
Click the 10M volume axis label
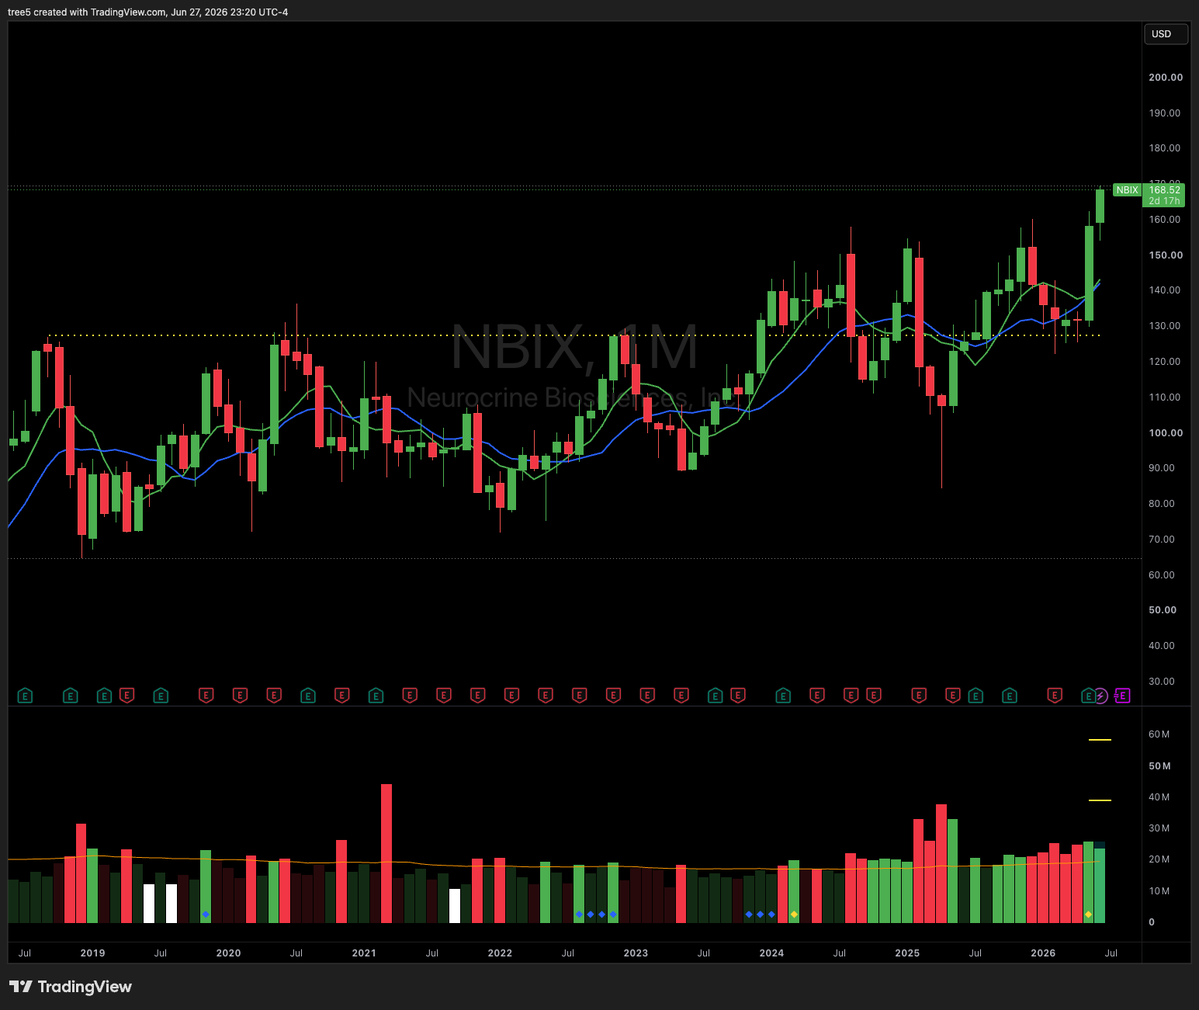click(x=1159, y=891)
